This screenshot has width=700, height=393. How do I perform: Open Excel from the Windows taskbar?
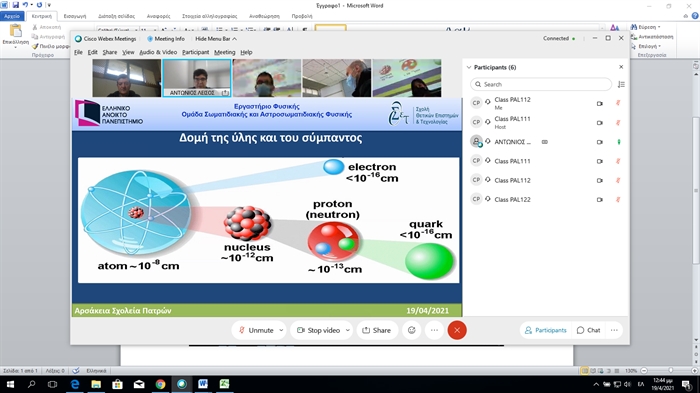pos(224,384)
